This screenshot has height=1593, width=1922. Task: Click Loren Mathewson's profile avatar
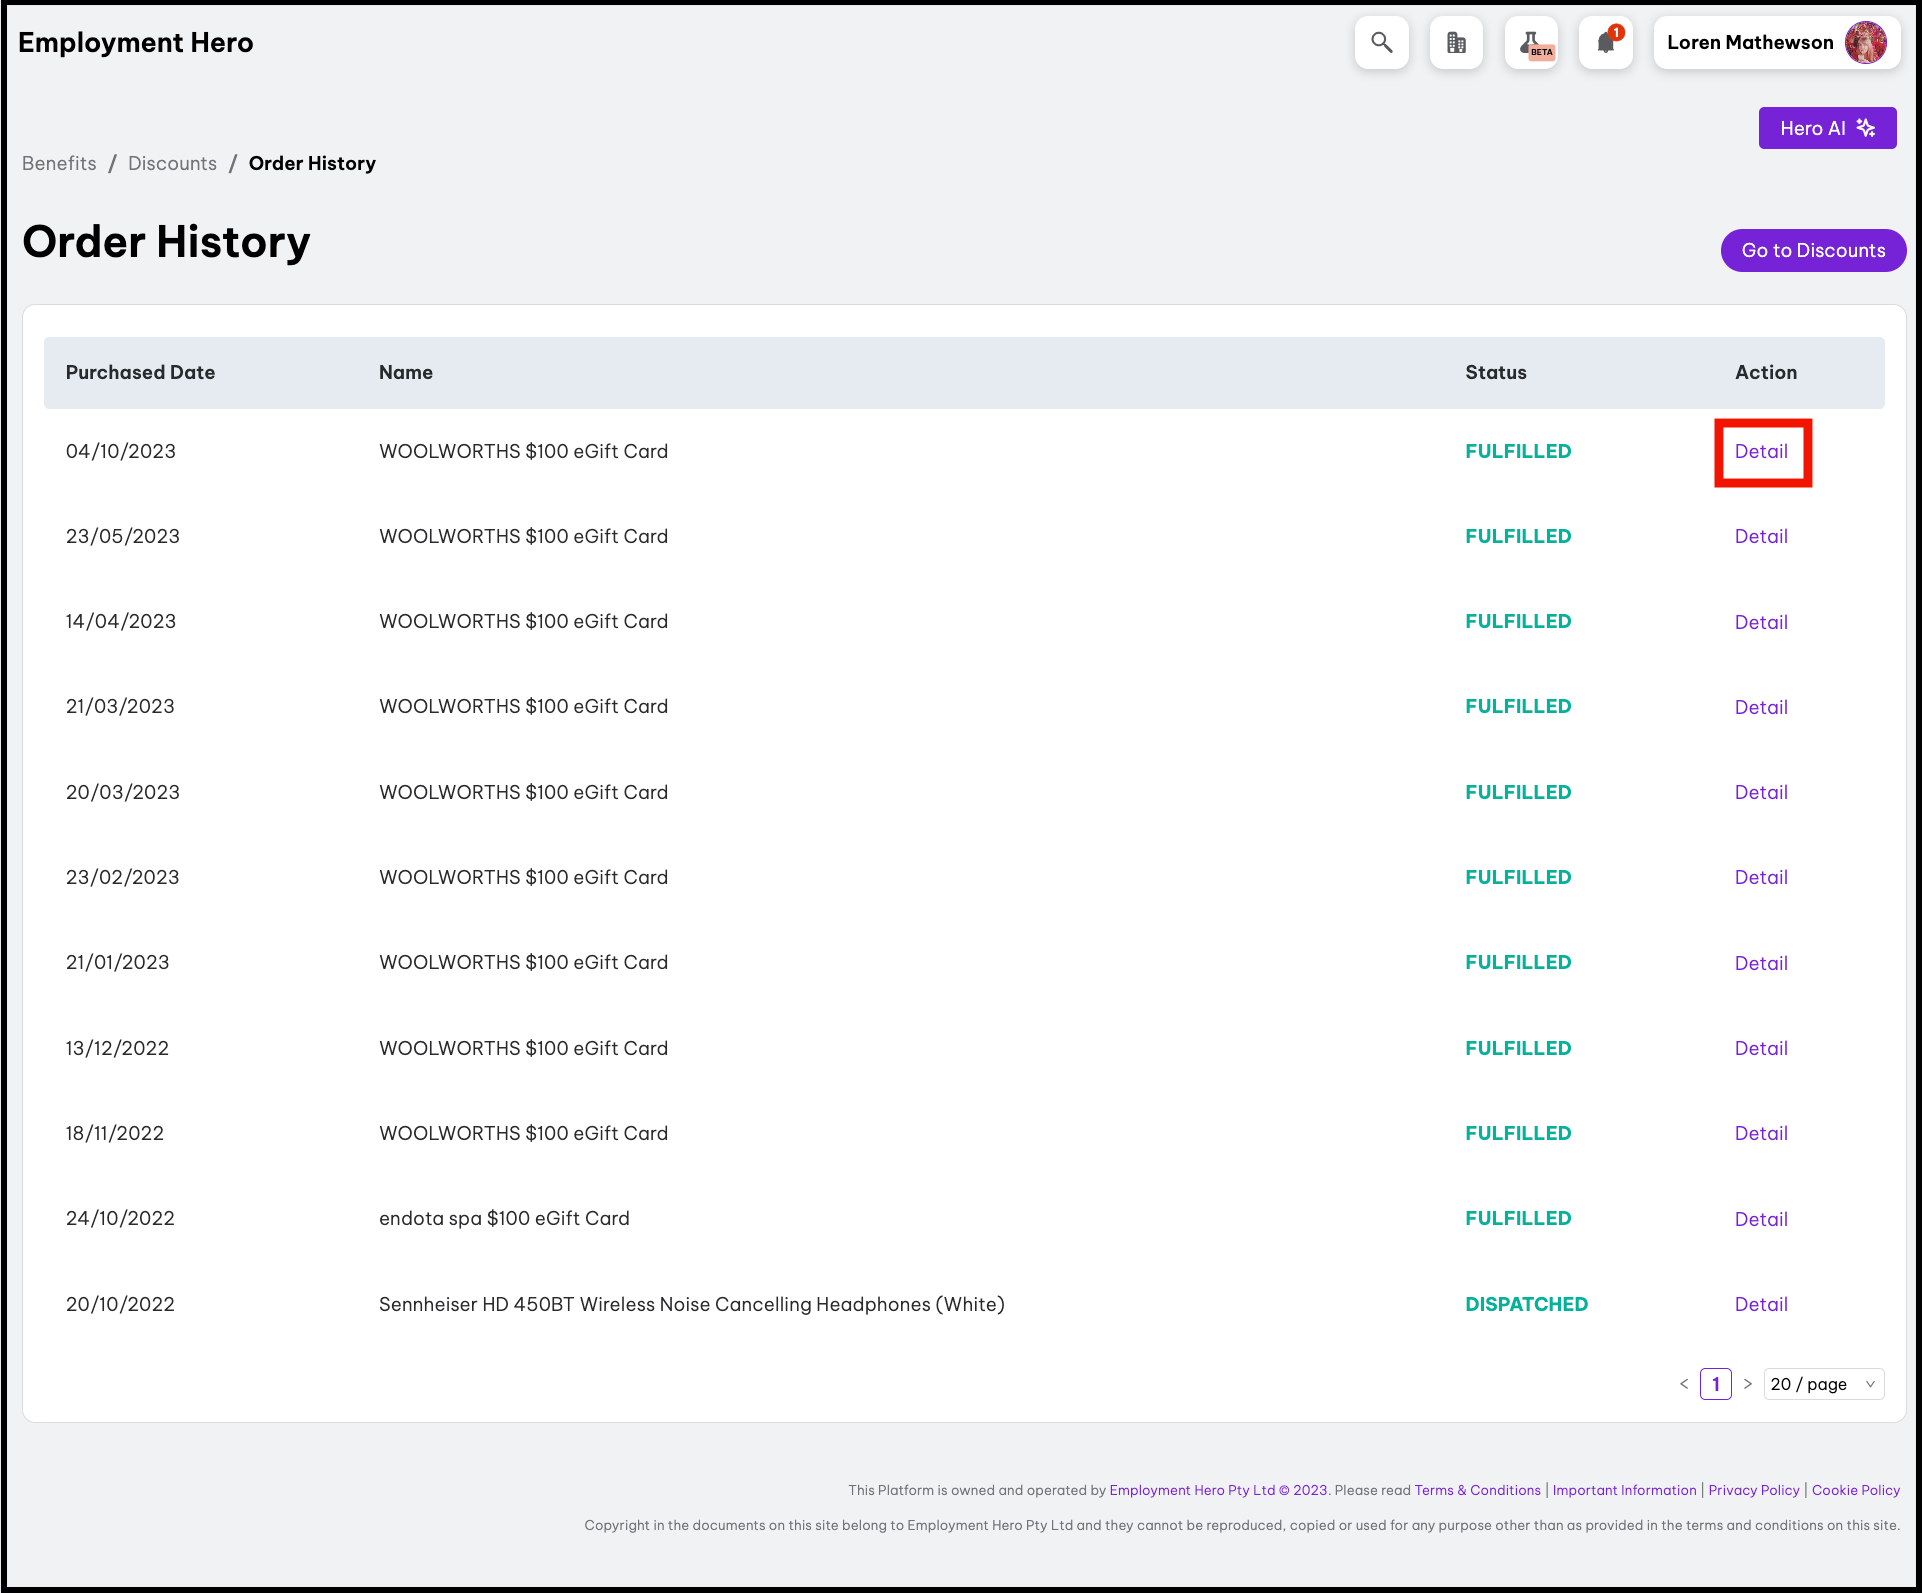pyautogui.click(x=1865, y=43)
